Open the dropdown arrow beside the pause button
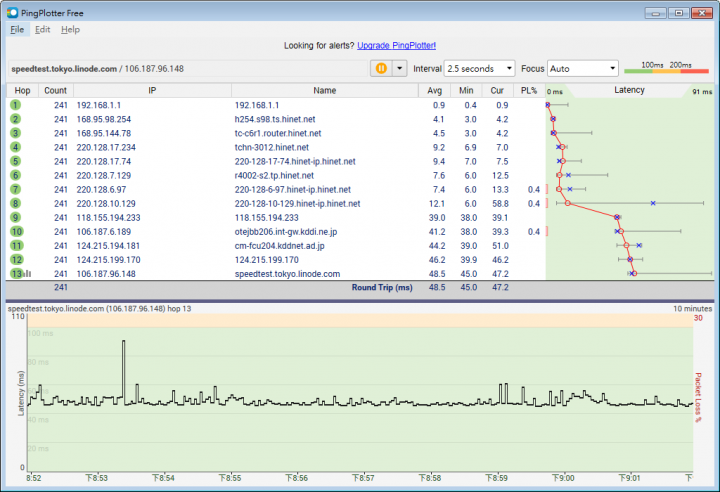Viewport: 720px width, 492px height. [399, 68]
